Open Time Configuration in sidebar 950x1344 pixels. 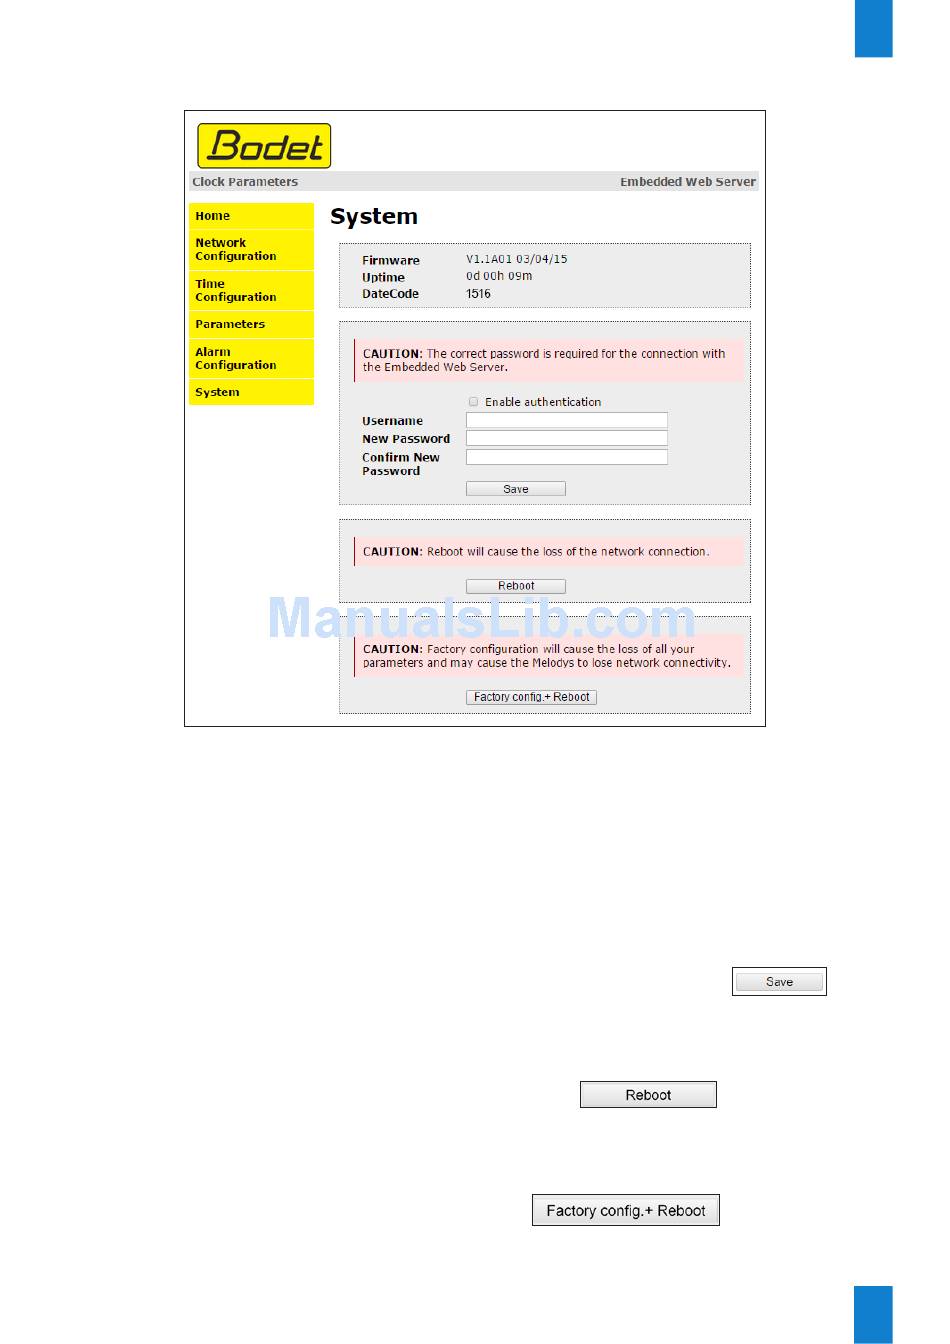coord(251,291)
